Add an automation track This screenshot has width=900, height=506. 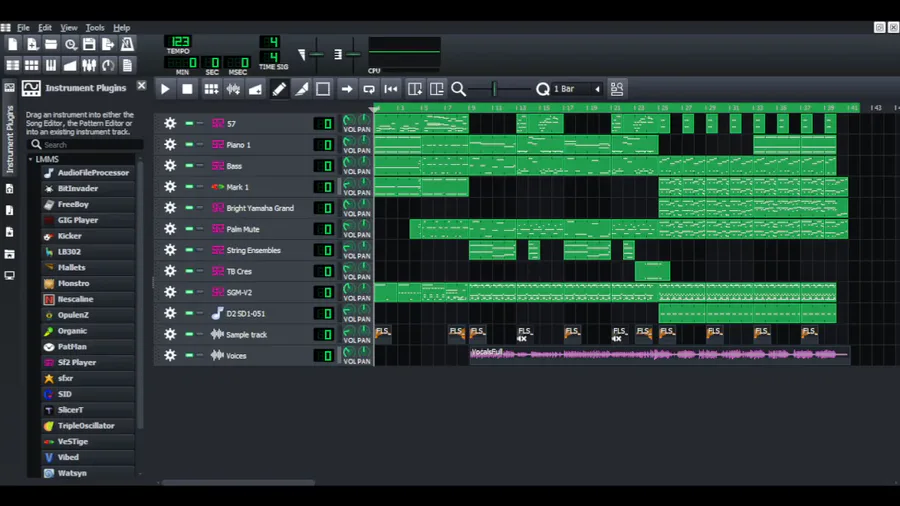256,89
